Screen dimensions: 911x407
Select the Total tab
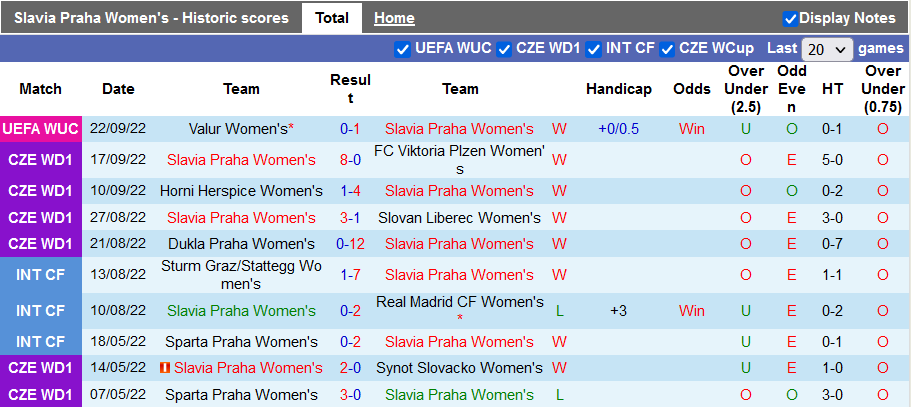click(x=332, y=18)
